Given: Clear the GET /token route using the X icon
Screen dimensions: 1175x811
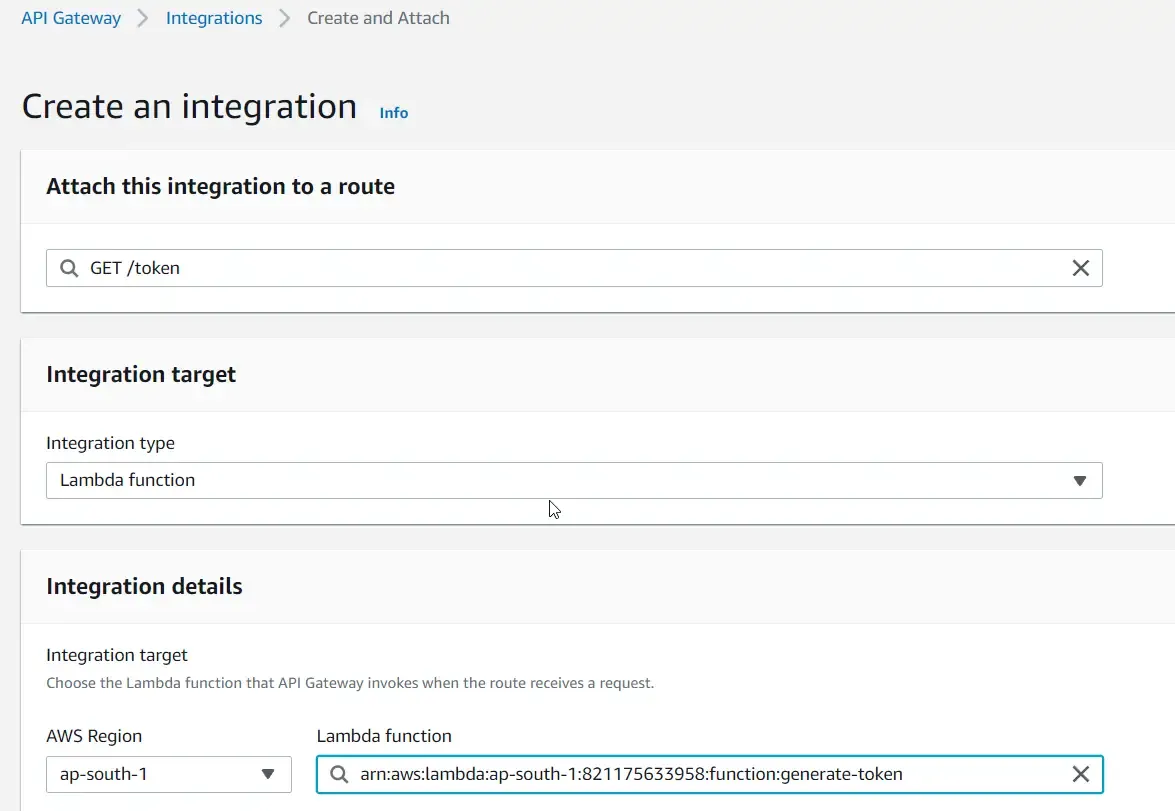Looking at the screenshot, I should tap(1080, 267).
